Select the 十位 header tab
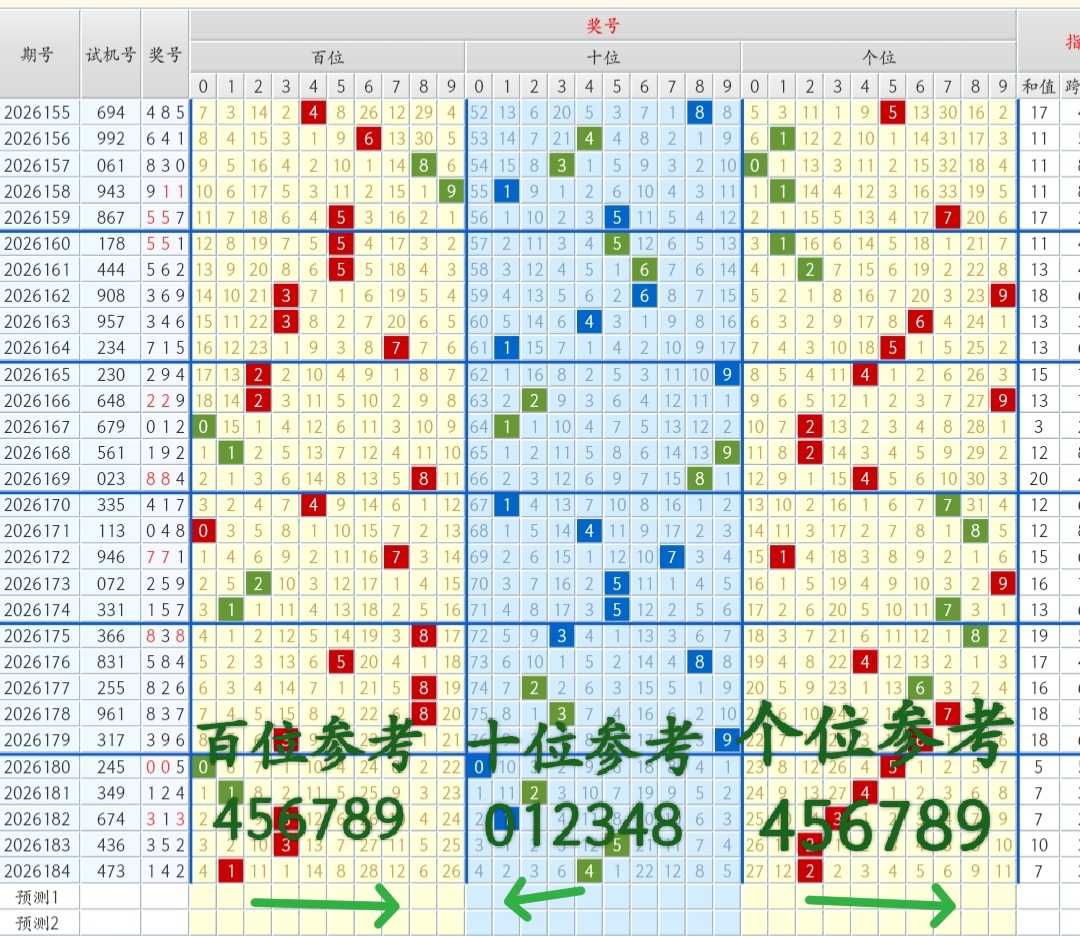1080x936 pixels. click(x=603, y=57)
